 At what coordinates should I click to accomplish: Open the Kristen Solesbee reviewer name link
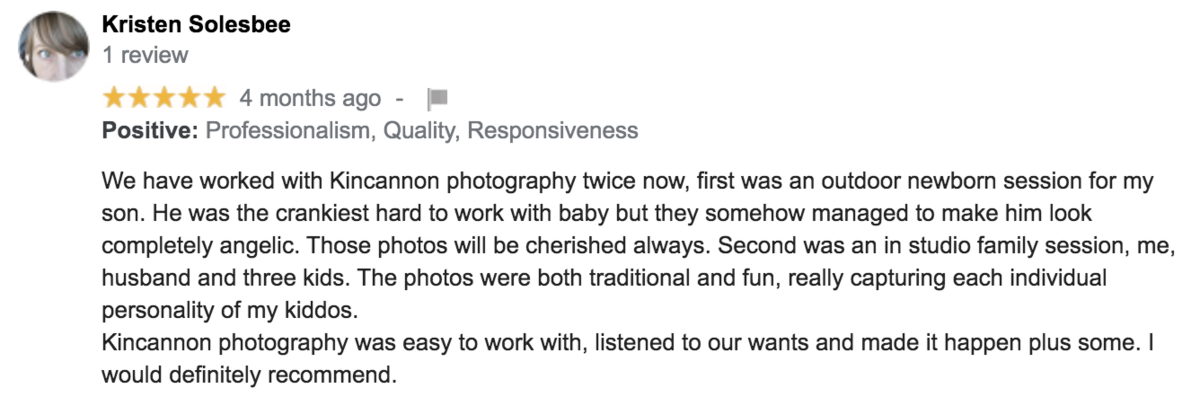tap(196, 24)
